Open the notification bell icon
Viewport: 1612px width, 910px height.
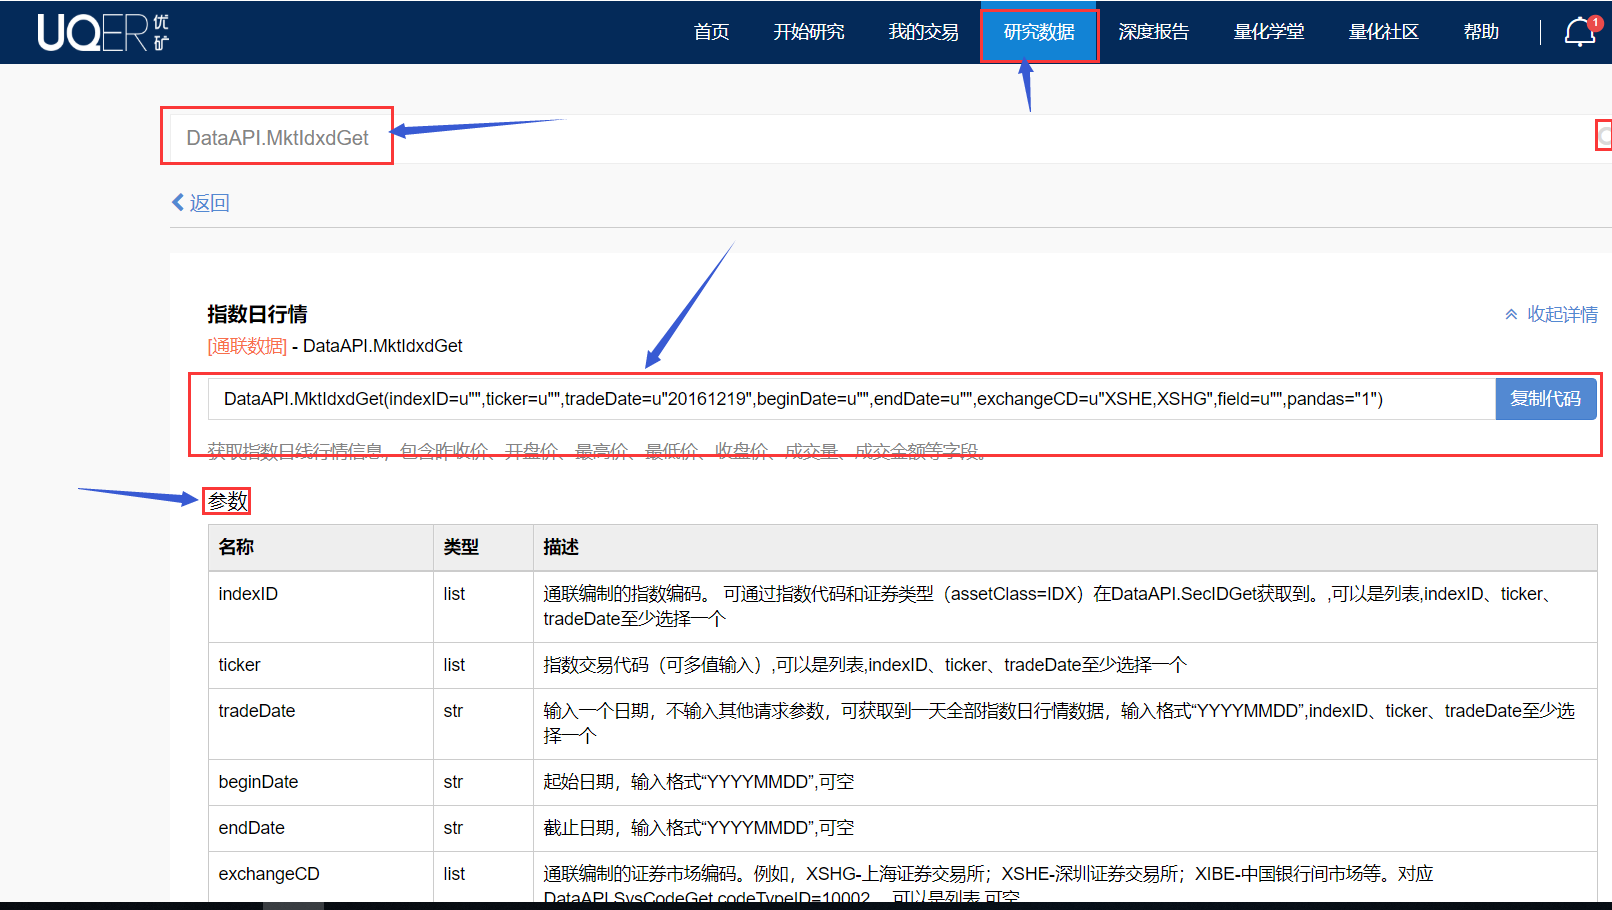click(1579, 32)
